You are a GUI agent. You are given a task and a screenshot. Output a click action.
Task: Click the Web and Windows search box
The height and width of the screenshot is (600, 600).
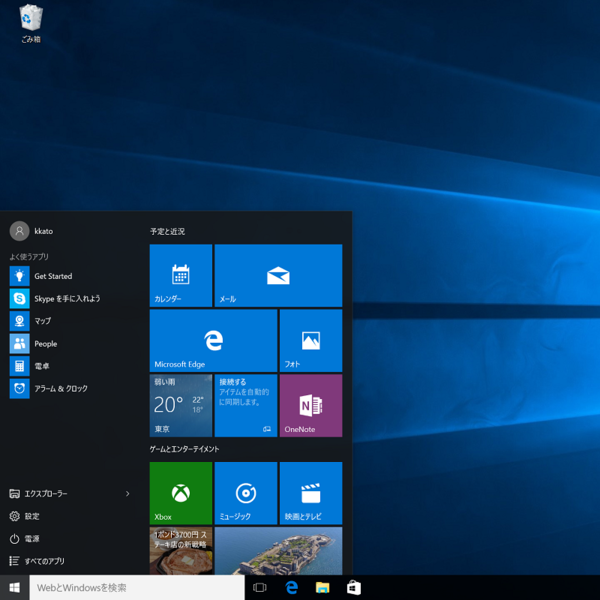(x=137, y=588)
